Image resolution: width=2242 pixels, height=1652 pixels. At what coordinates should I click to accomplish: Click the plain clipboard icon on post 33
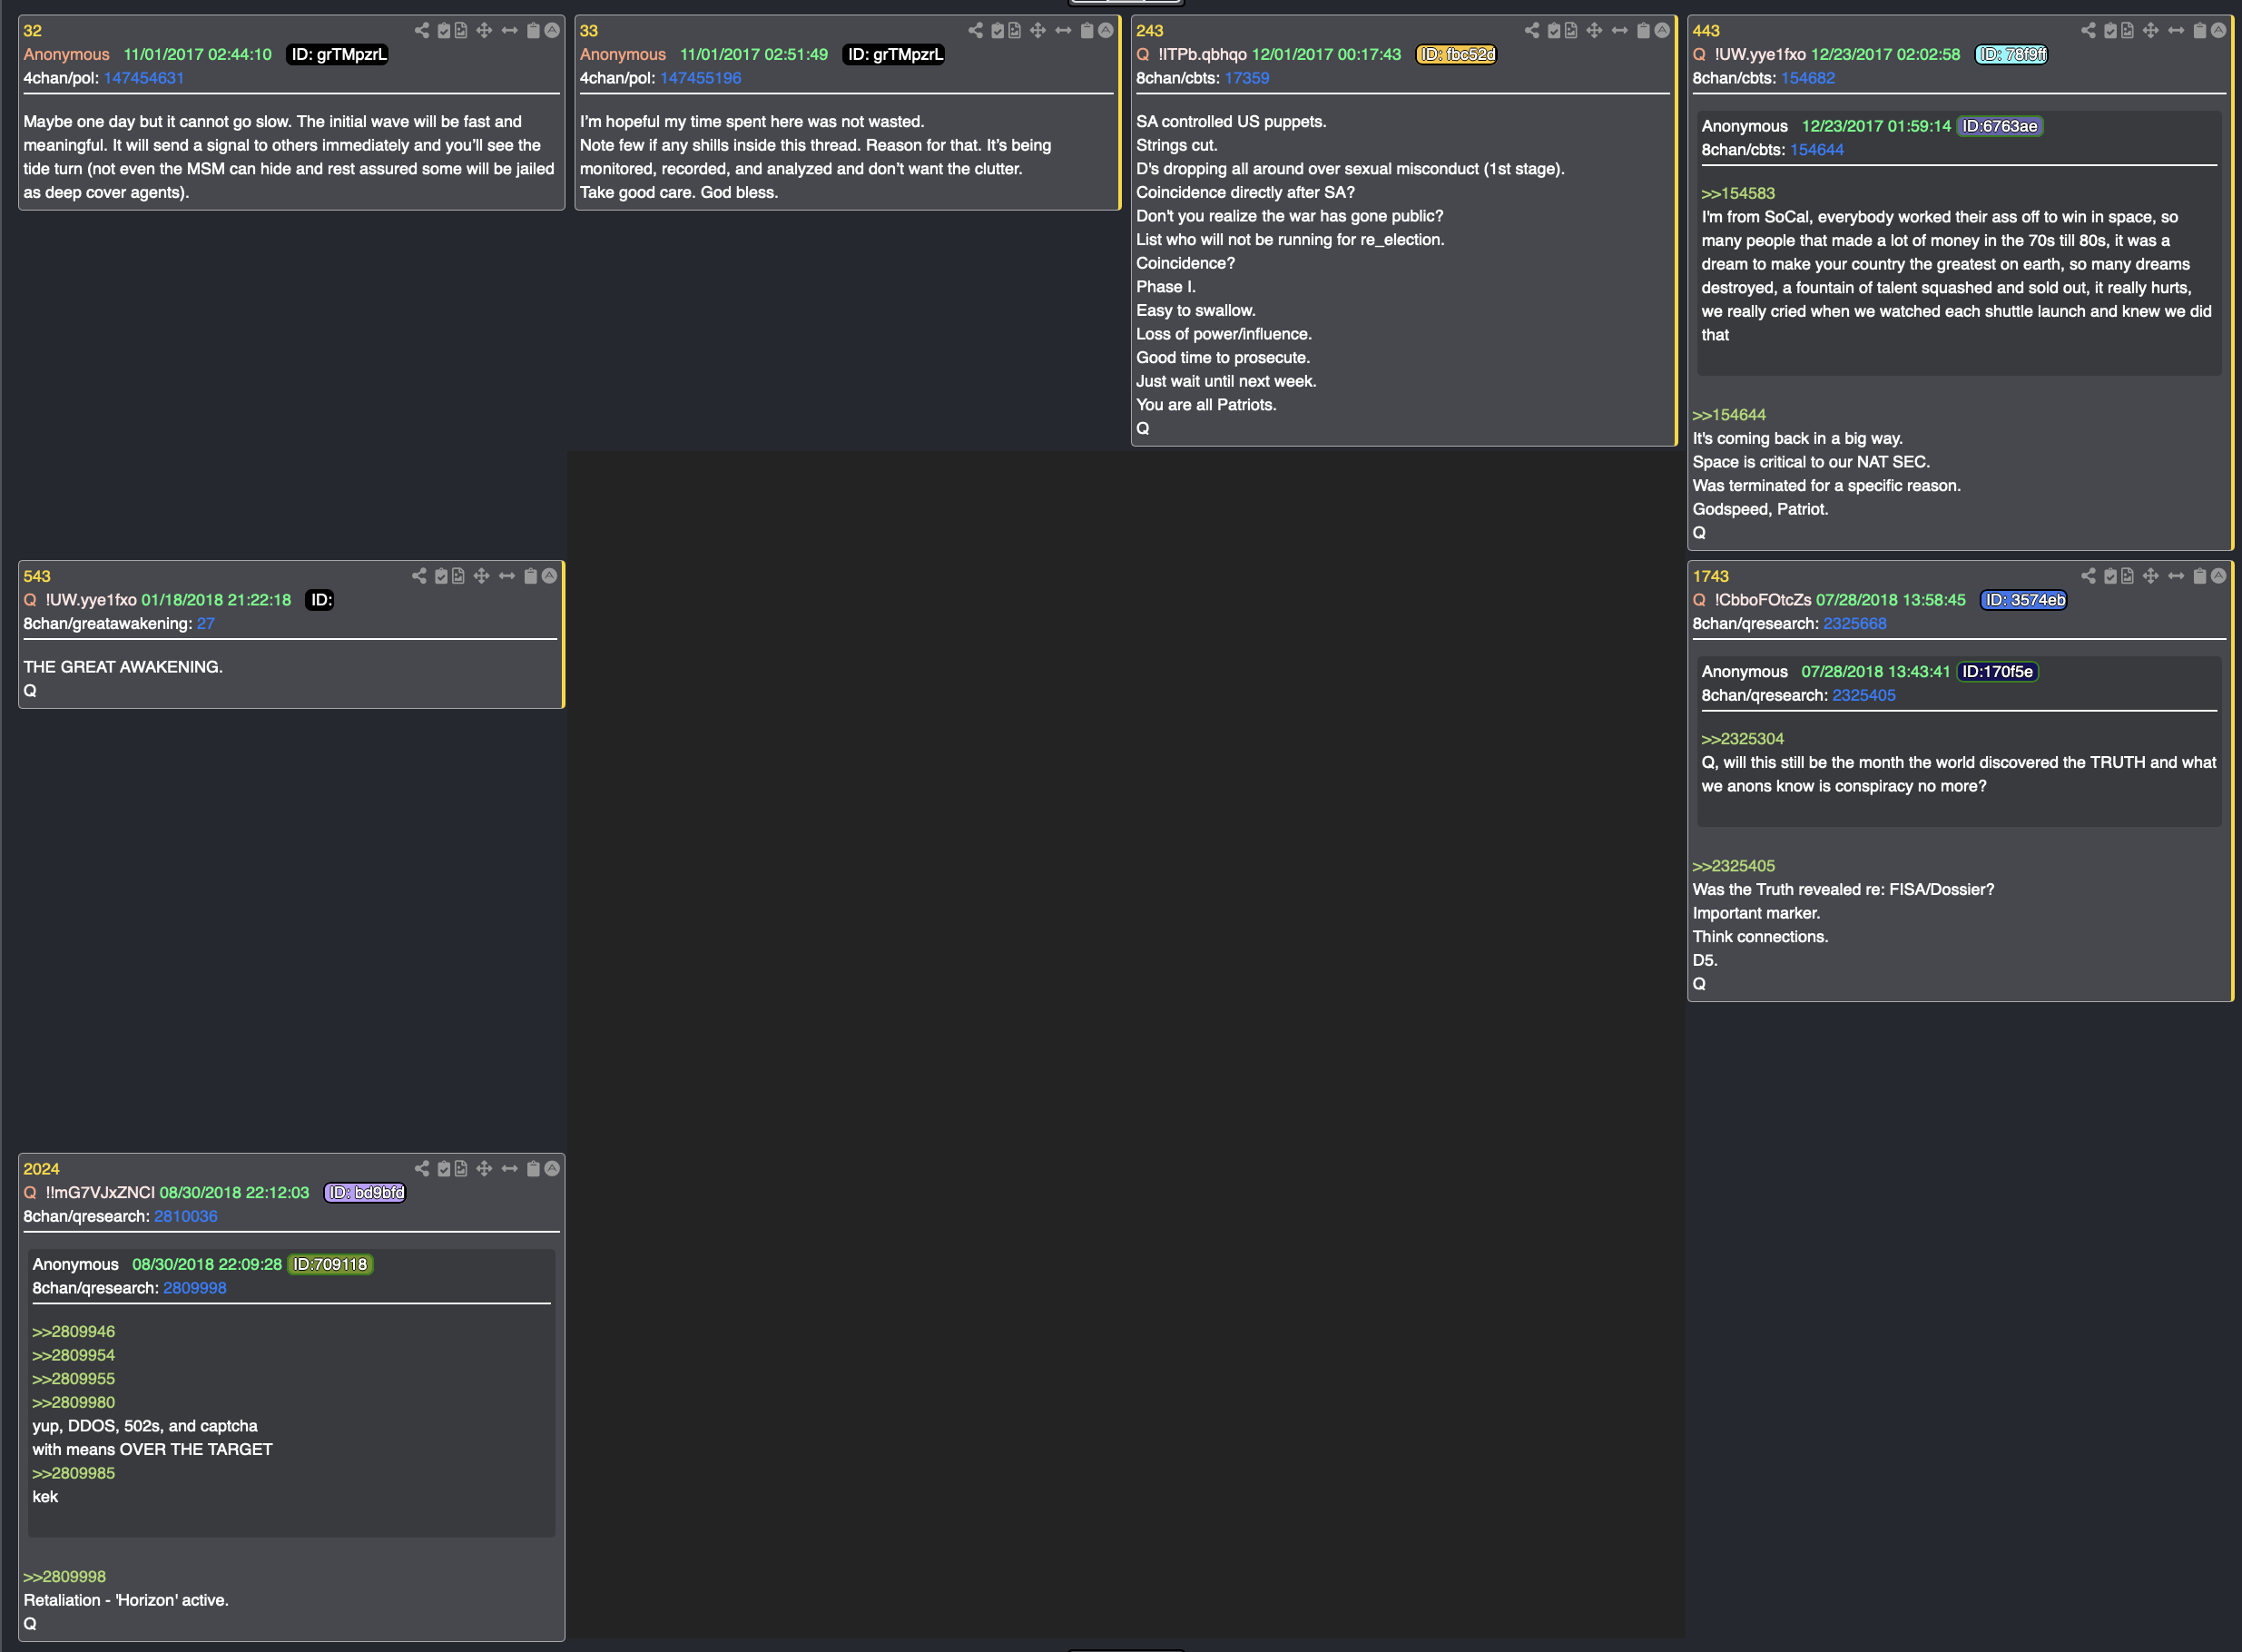1087,30
